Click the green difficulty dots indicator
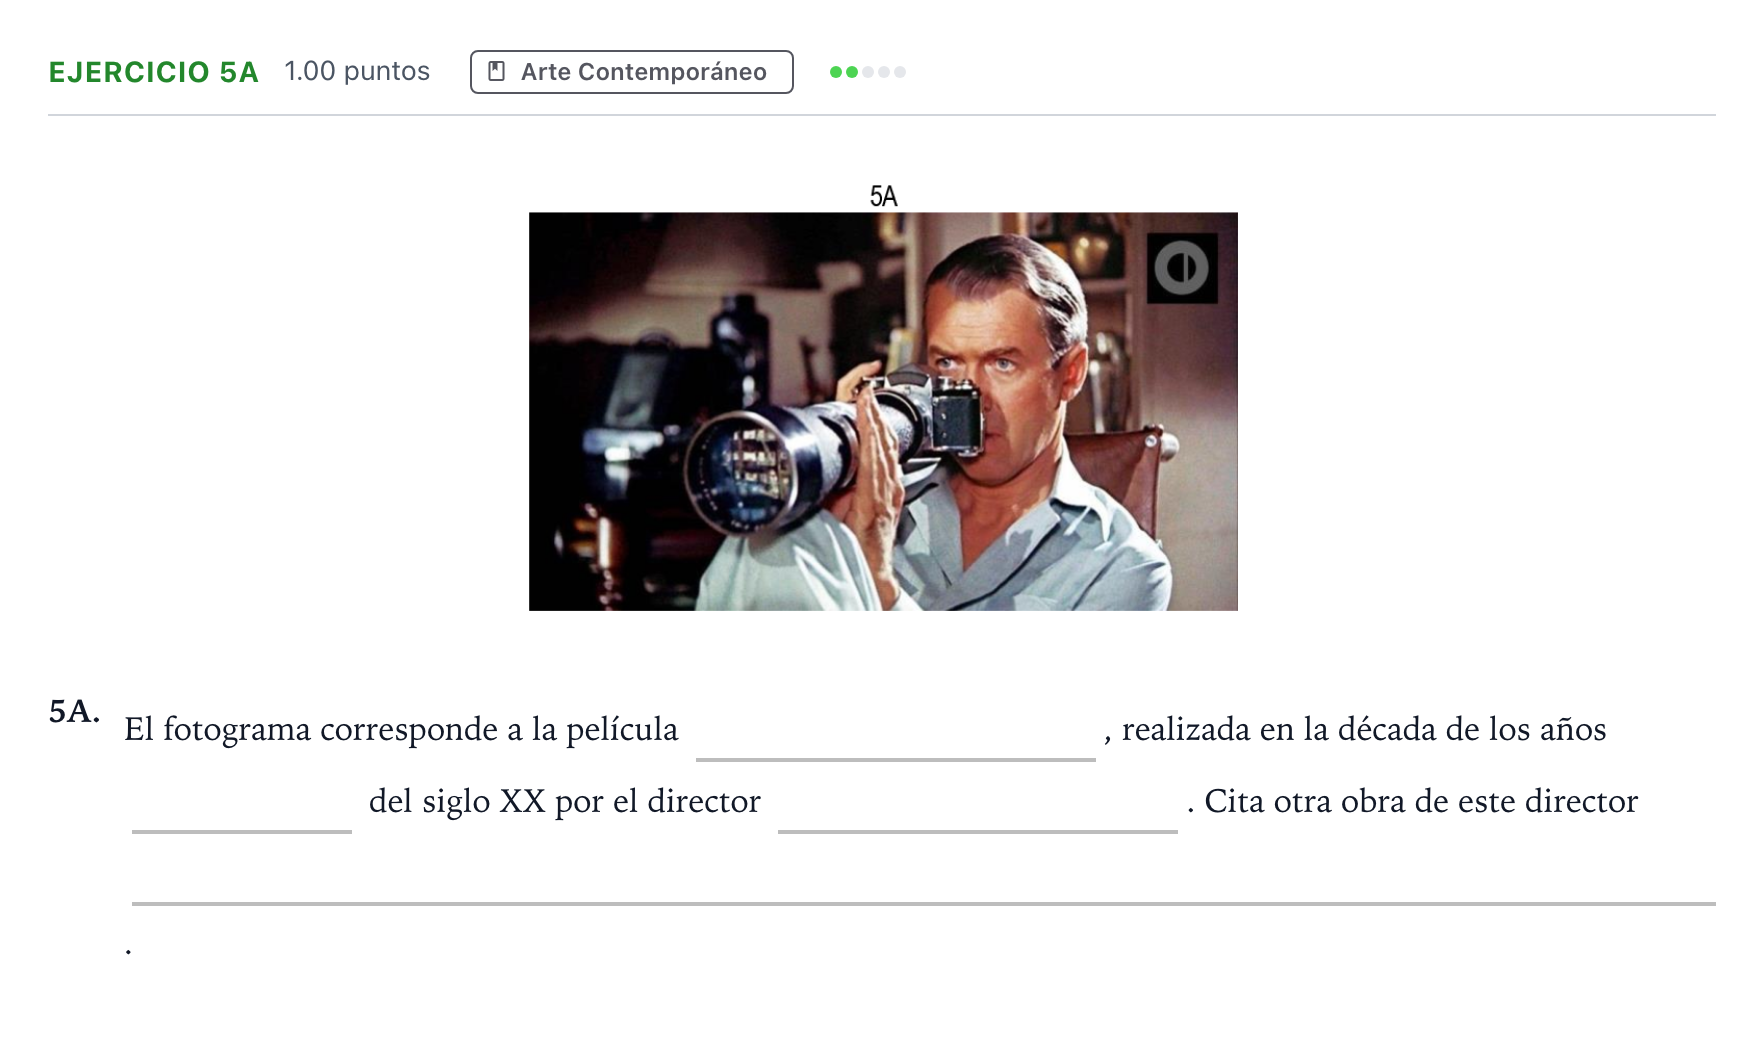Image resolution: width=1764 pixels, height=1050 pixels. (868, 72)
